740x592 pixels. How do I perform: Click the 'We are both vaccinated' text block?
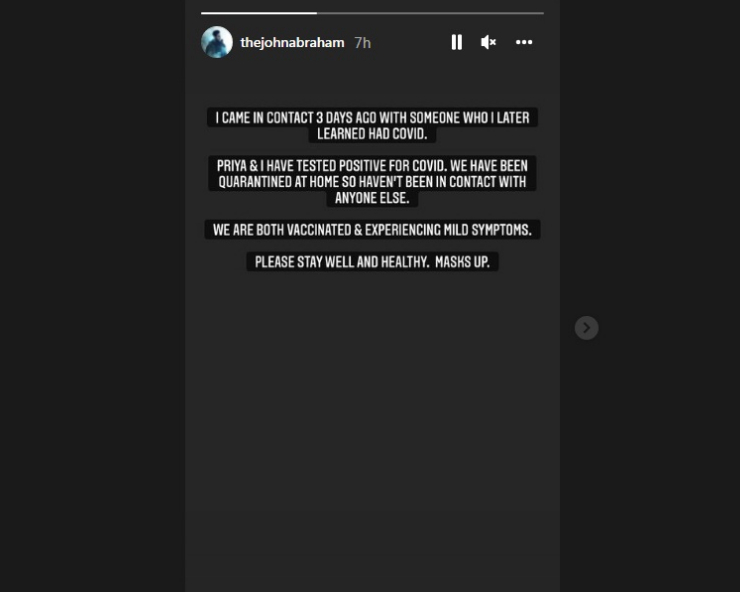(372, 230)
